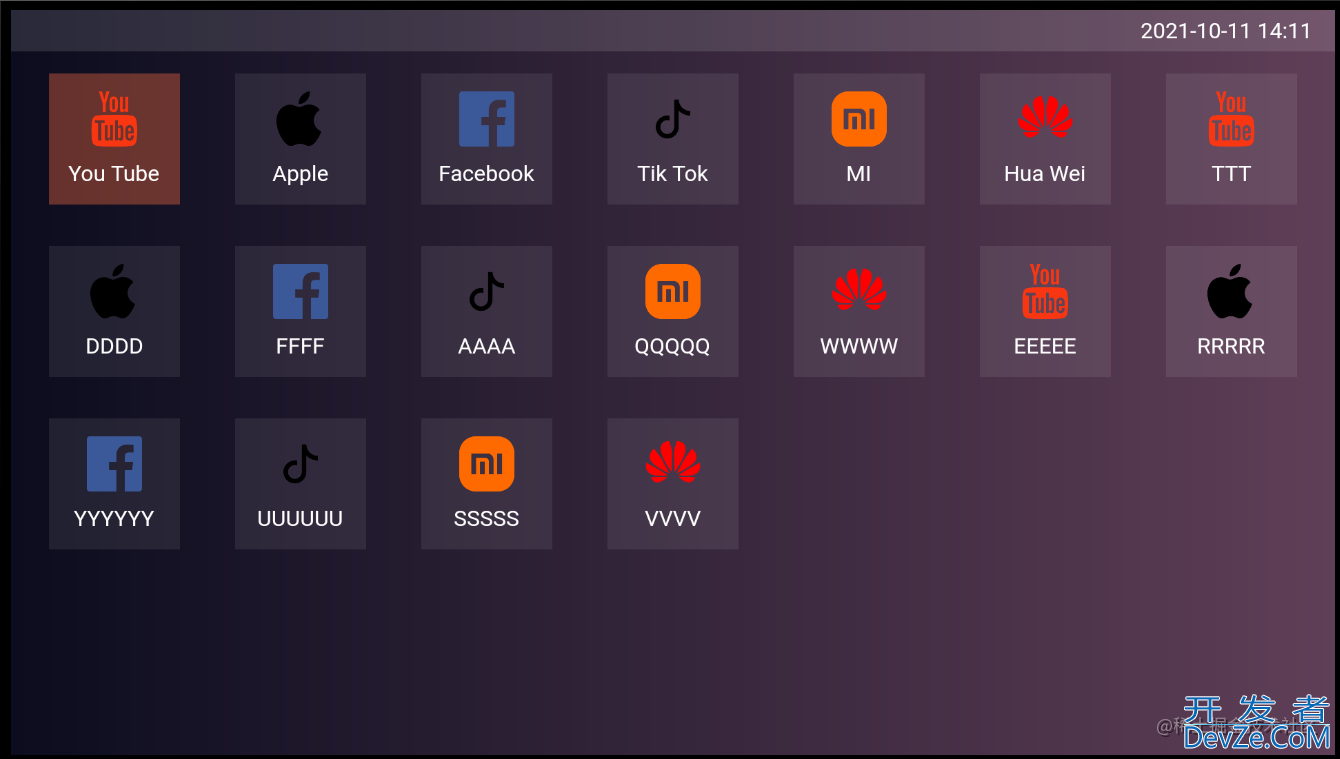Open the QQQQQ Xiaomi tile
Viewport: 1340px width, 759px height.
673,312
